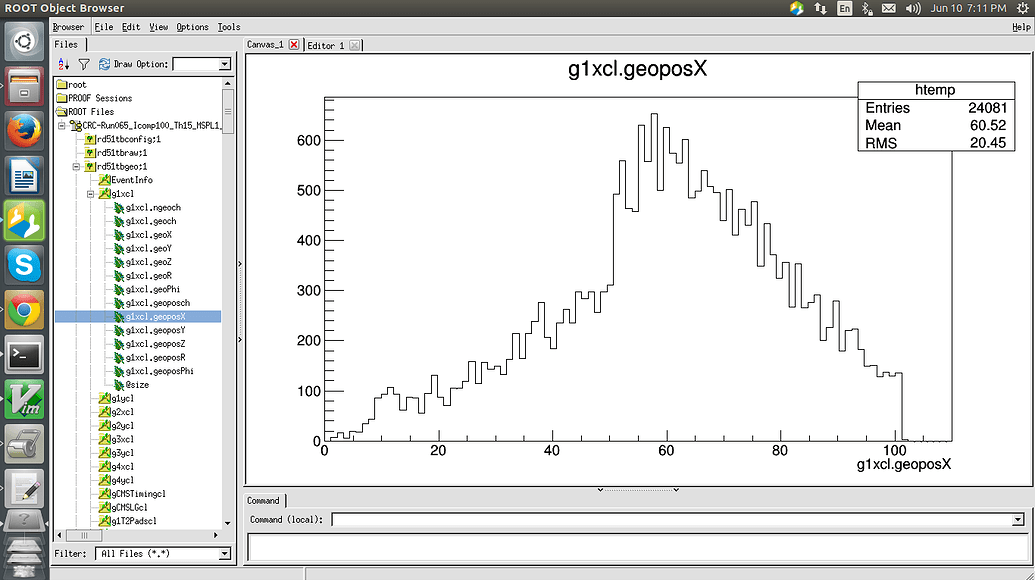
Task: Open the Browser menu
Action: click(x=69, y=27)
